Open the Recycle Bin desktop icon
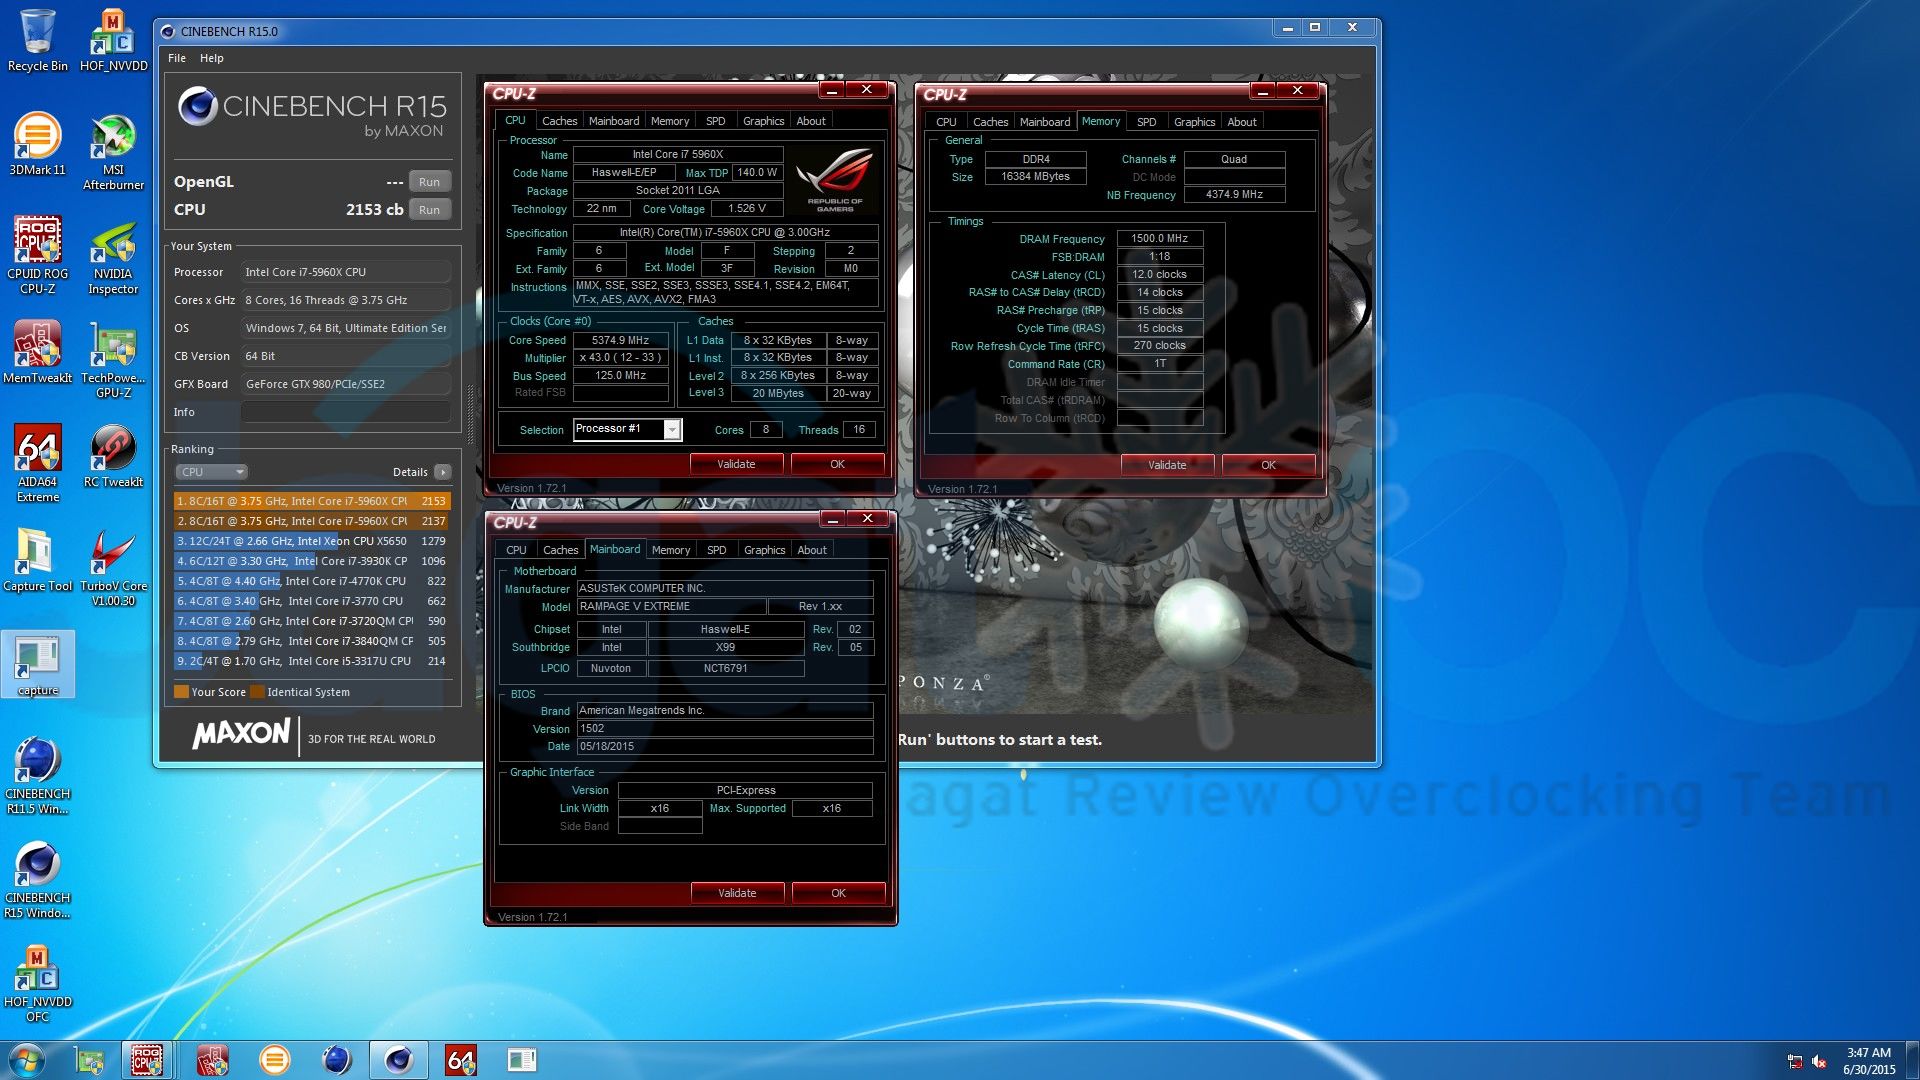 point(37,40)
